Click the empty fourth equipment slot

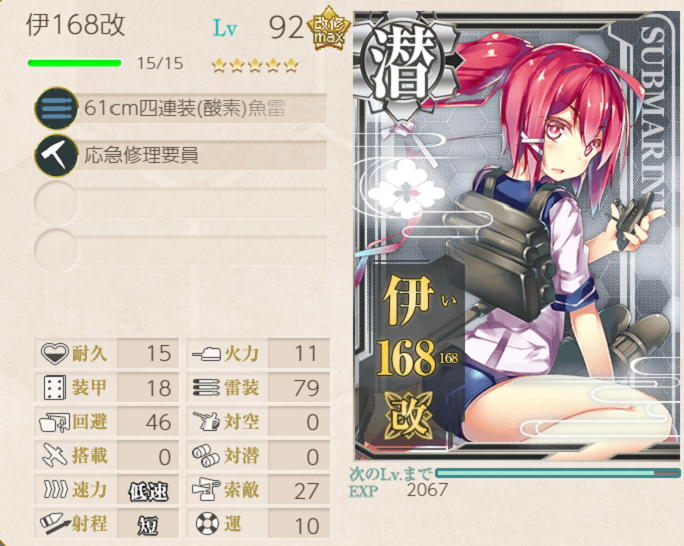(x=181, y=250)
